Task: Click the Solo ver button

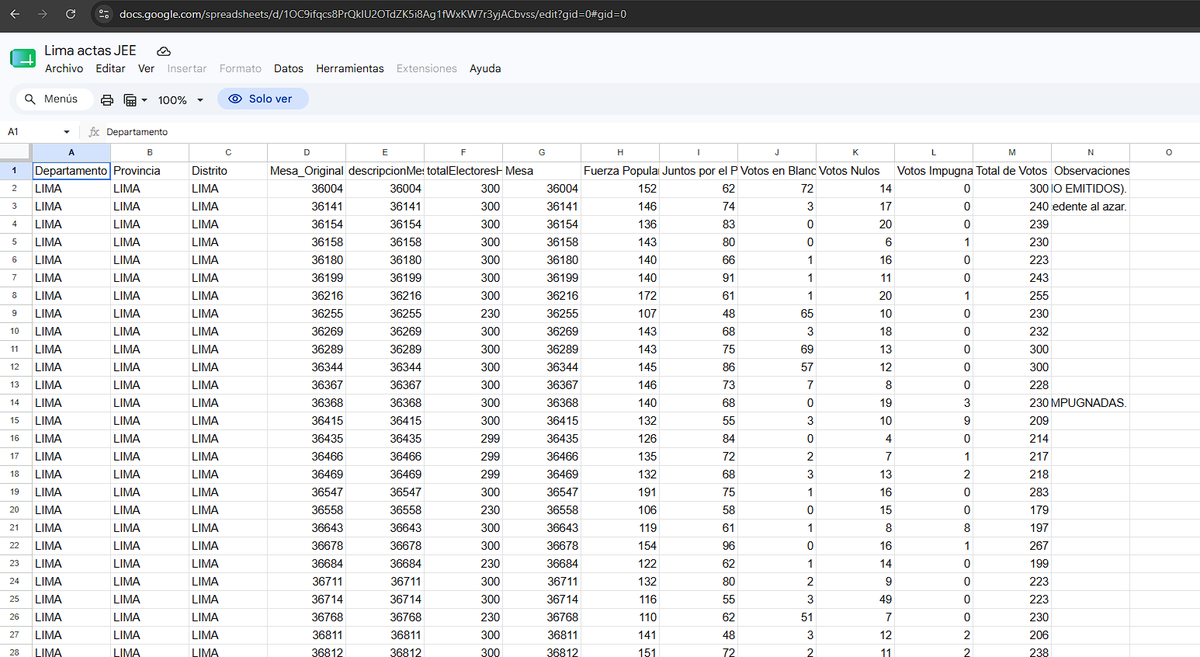Action: click(x=263, y=99)
